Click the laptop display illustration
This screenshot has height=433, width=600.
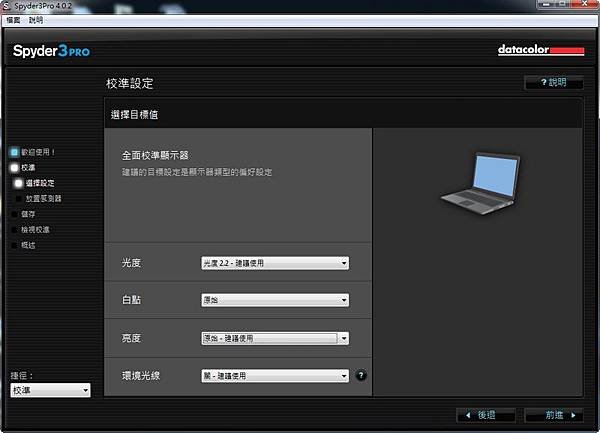pos(481,183)
